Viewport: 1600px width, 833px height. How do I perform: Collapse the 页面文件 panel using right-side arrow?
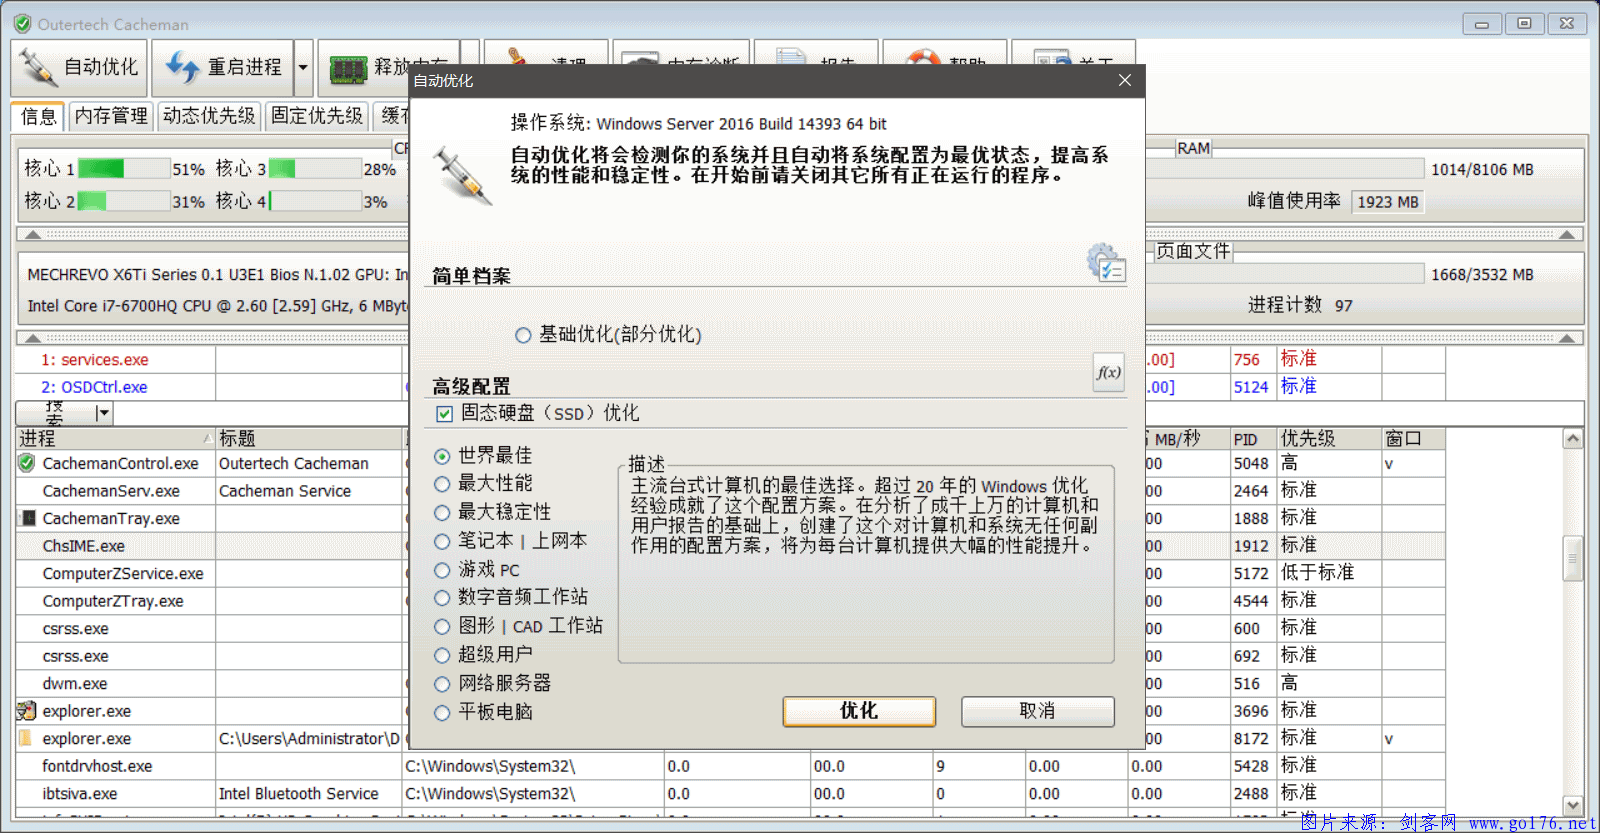[x=1567, y=338]
